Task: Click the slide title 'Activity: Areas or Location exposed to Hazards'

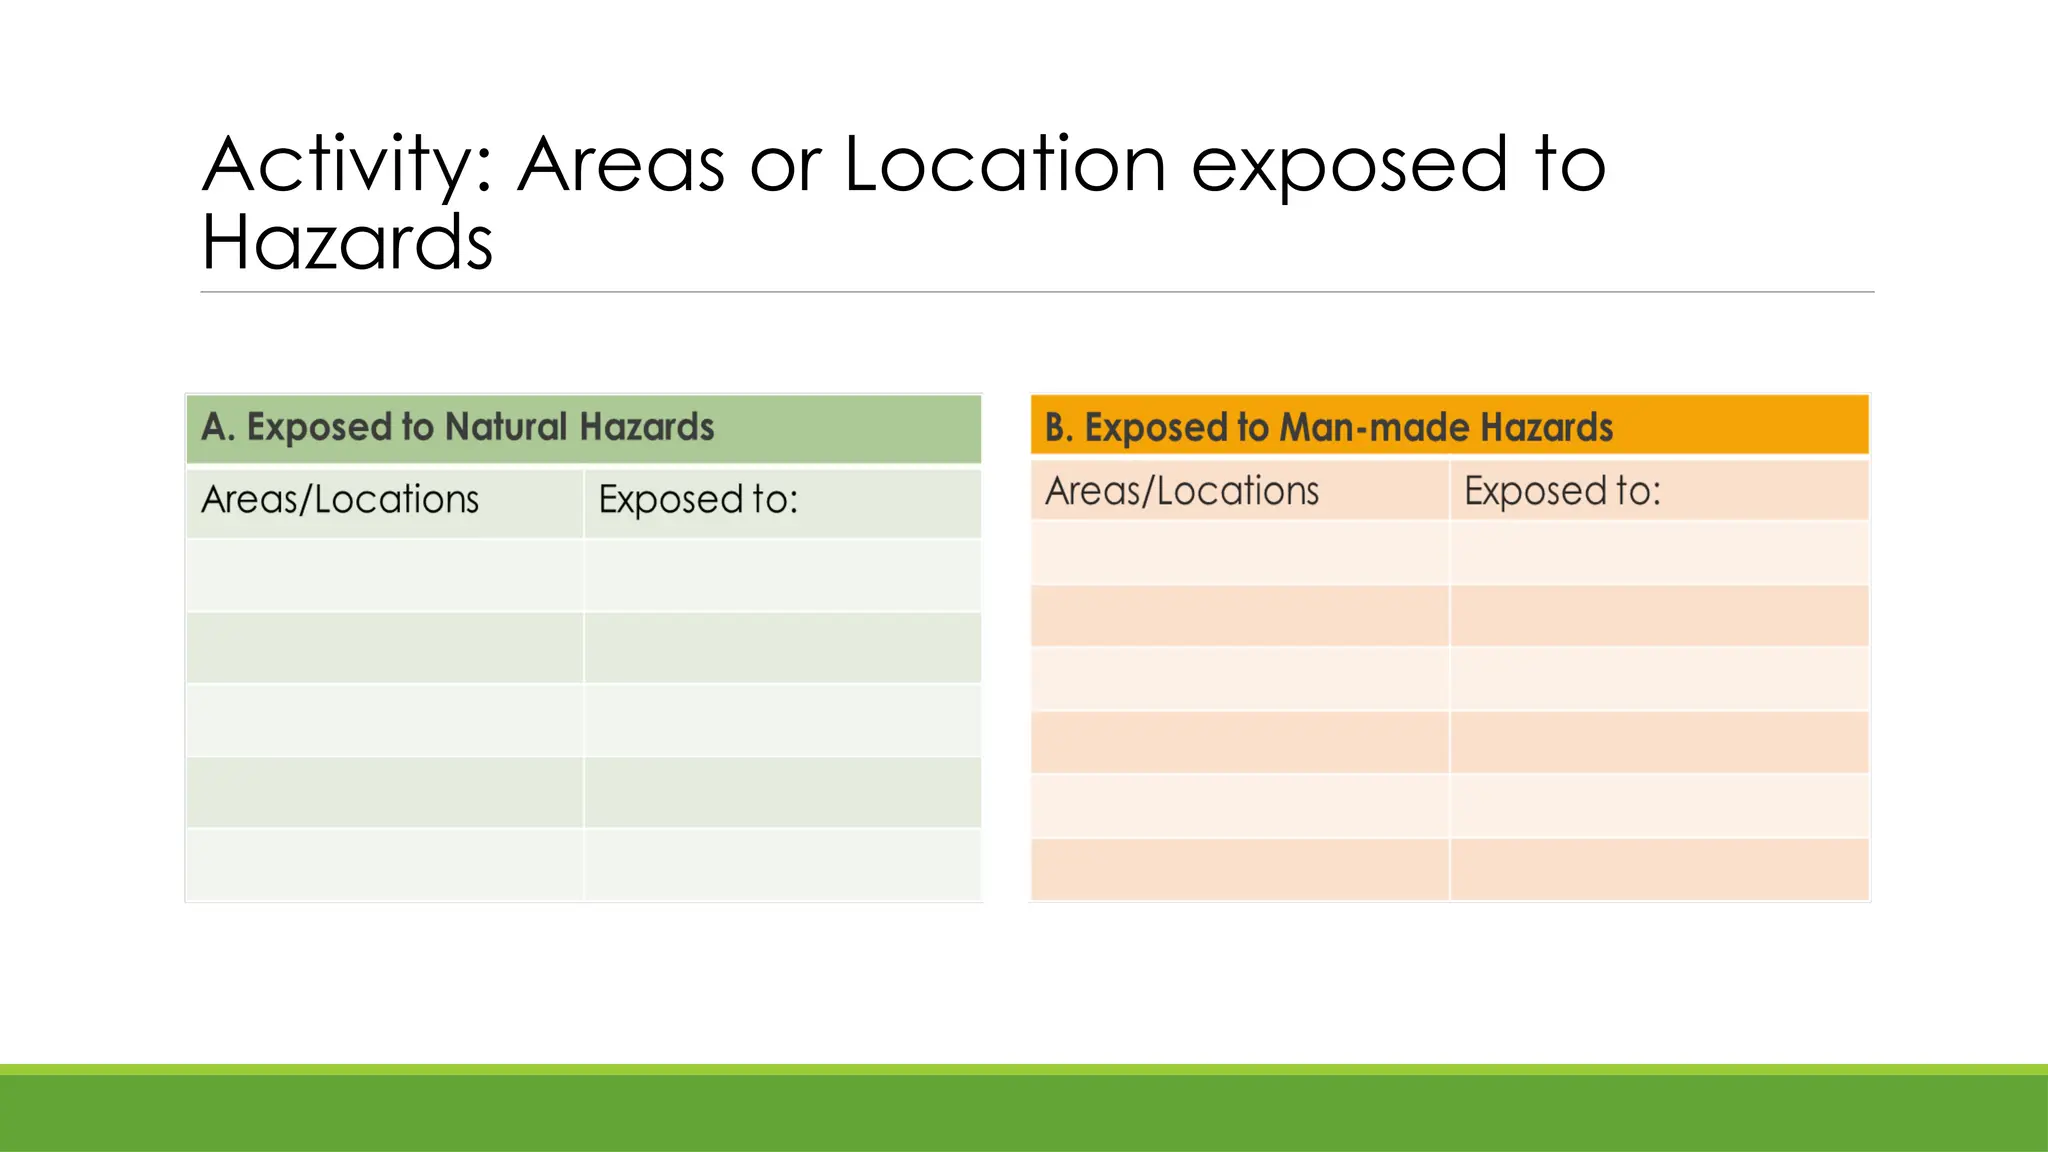Action: tap(904, 165)
